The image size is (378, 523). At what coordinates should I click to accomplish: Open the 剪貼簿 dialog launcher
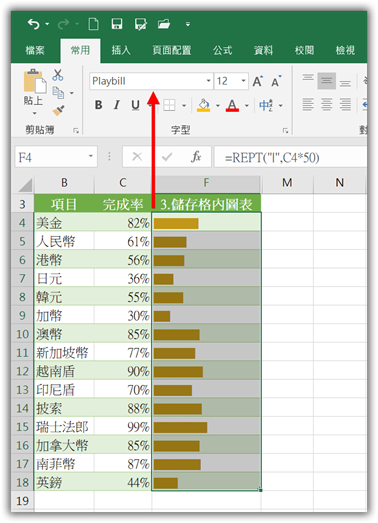point(76,131)
